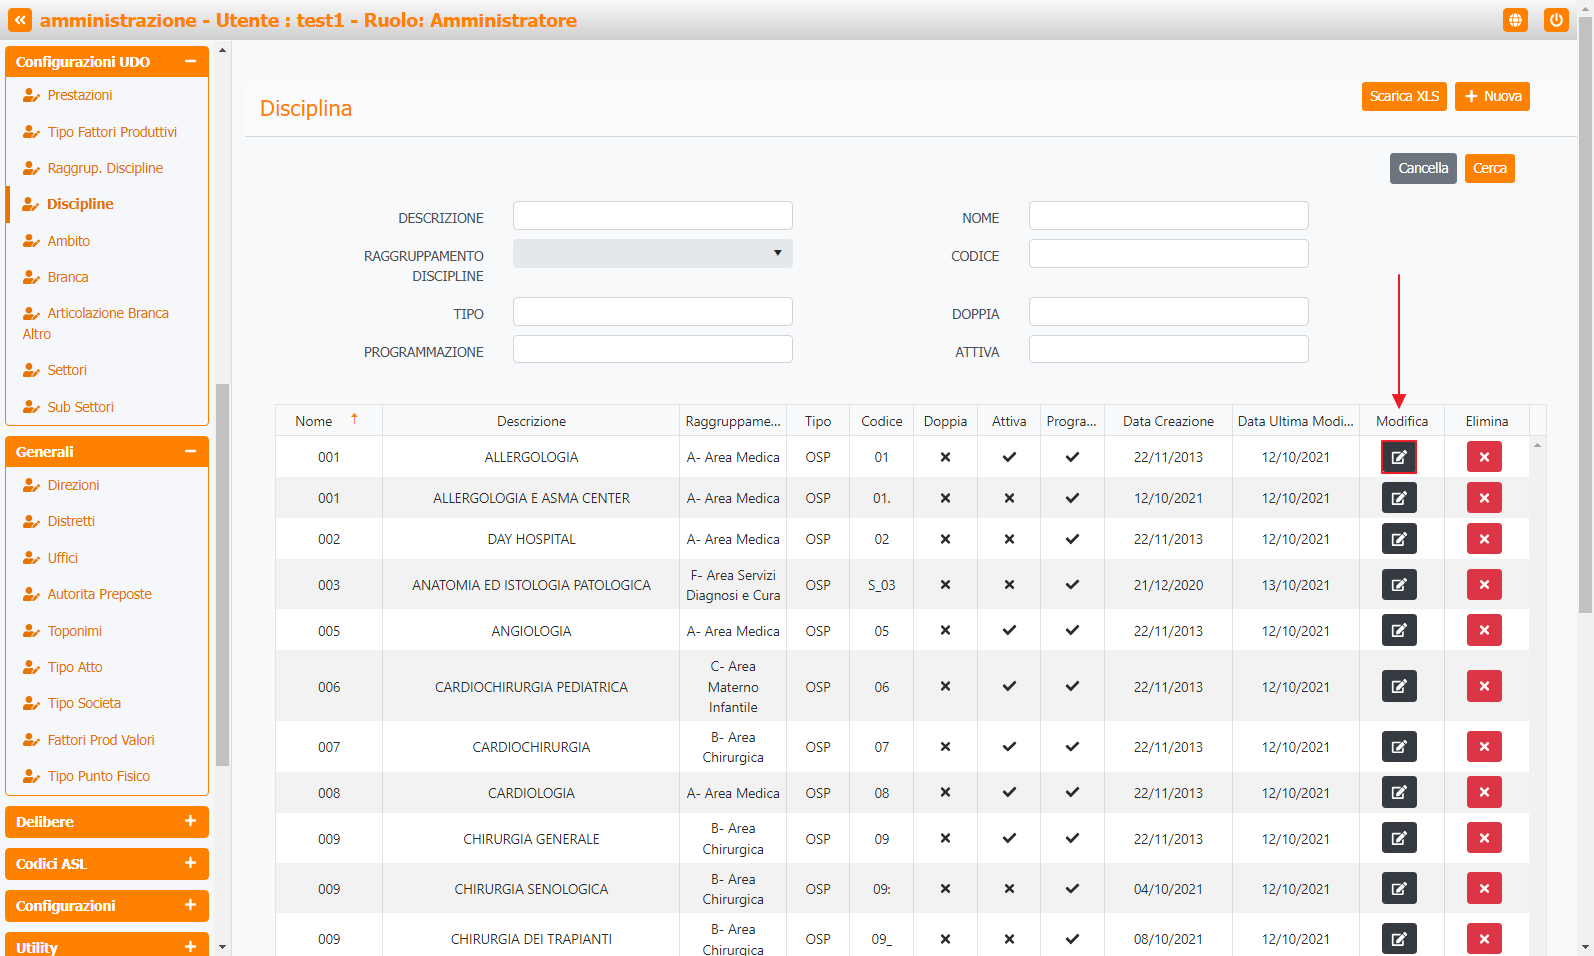Screen dimensions: 1594x956
Task: Sort by Nome column arrow
Action: point(354,420)
